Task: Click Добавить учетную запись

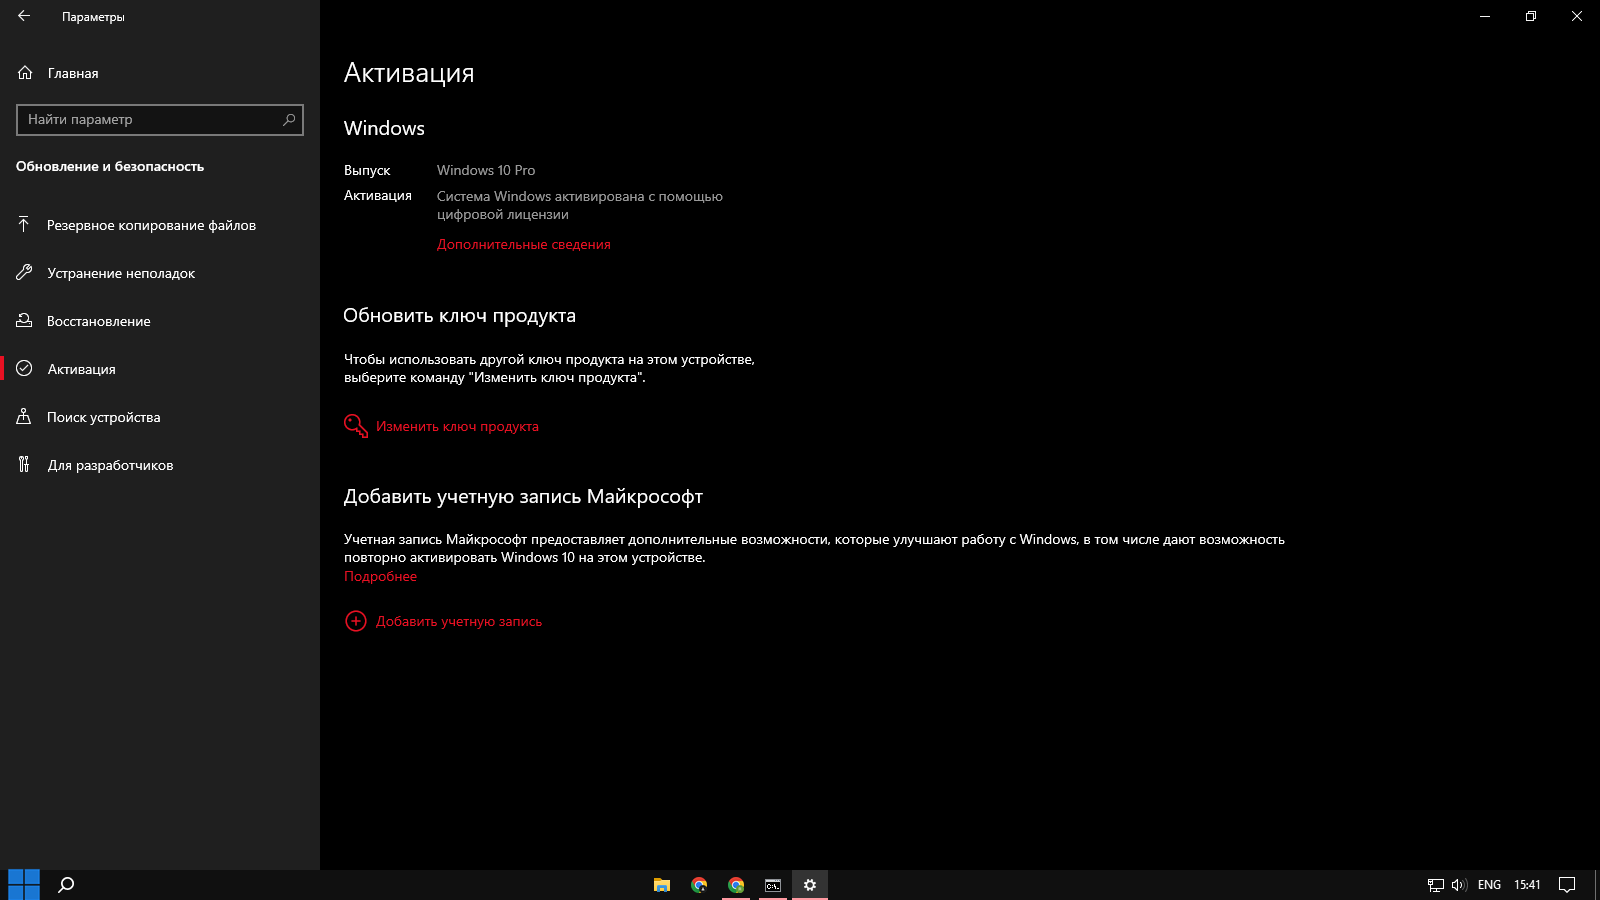Action: (459, 622)
